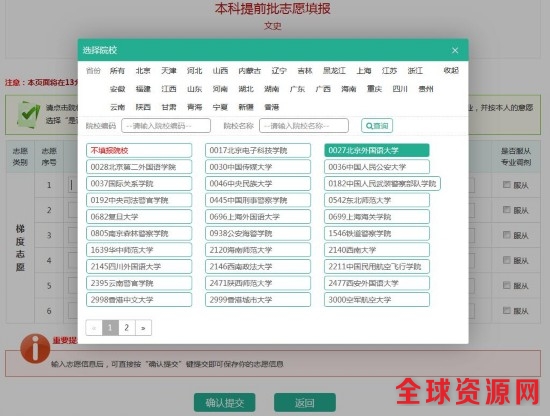Image resolution: width=550 pixels, height=416 pixels.
Task: Click the 返回 back button
Action: [x=305, y=403]
